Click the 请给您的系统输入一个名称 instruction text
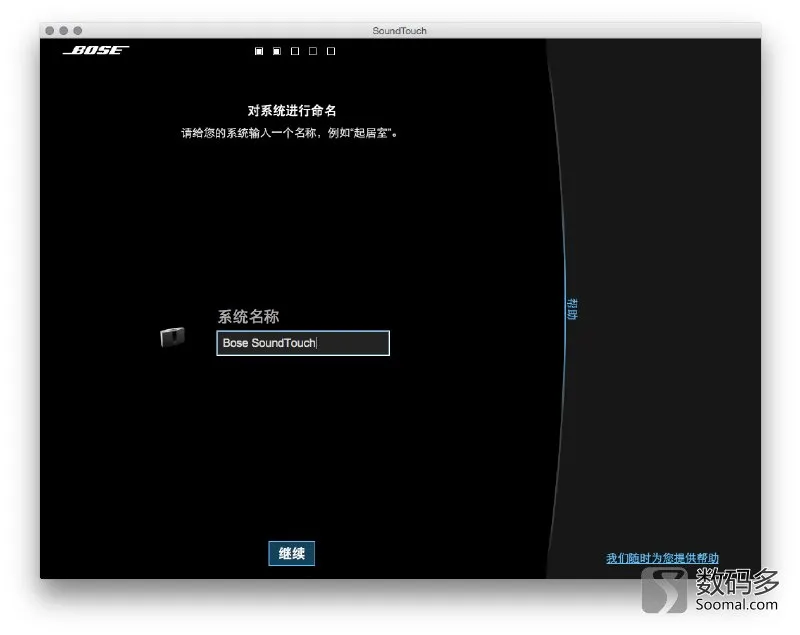 tap(289, 133)
